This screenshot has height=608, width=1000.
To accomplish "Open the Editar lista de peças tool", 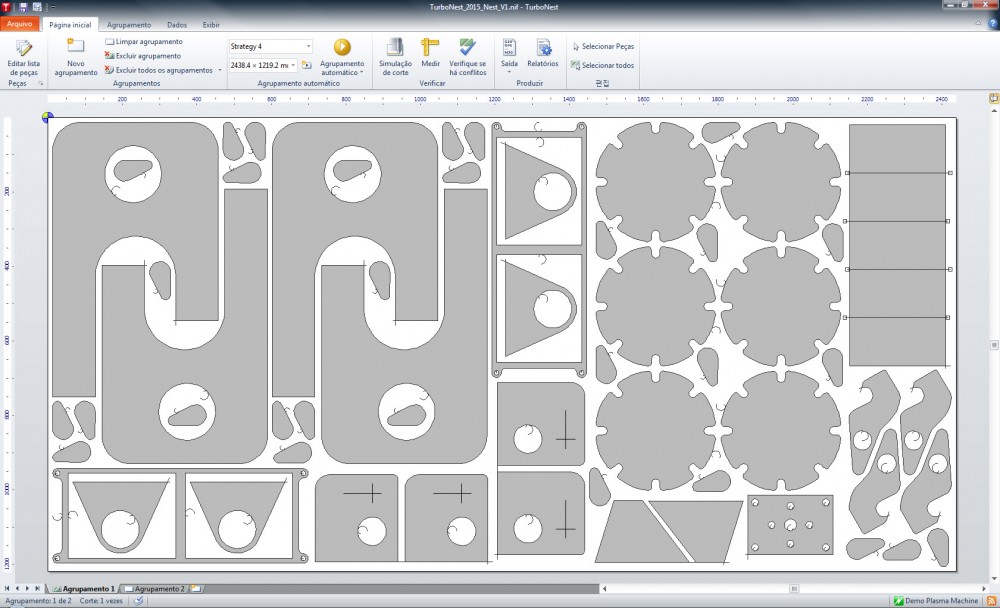I will click(24, 57).
